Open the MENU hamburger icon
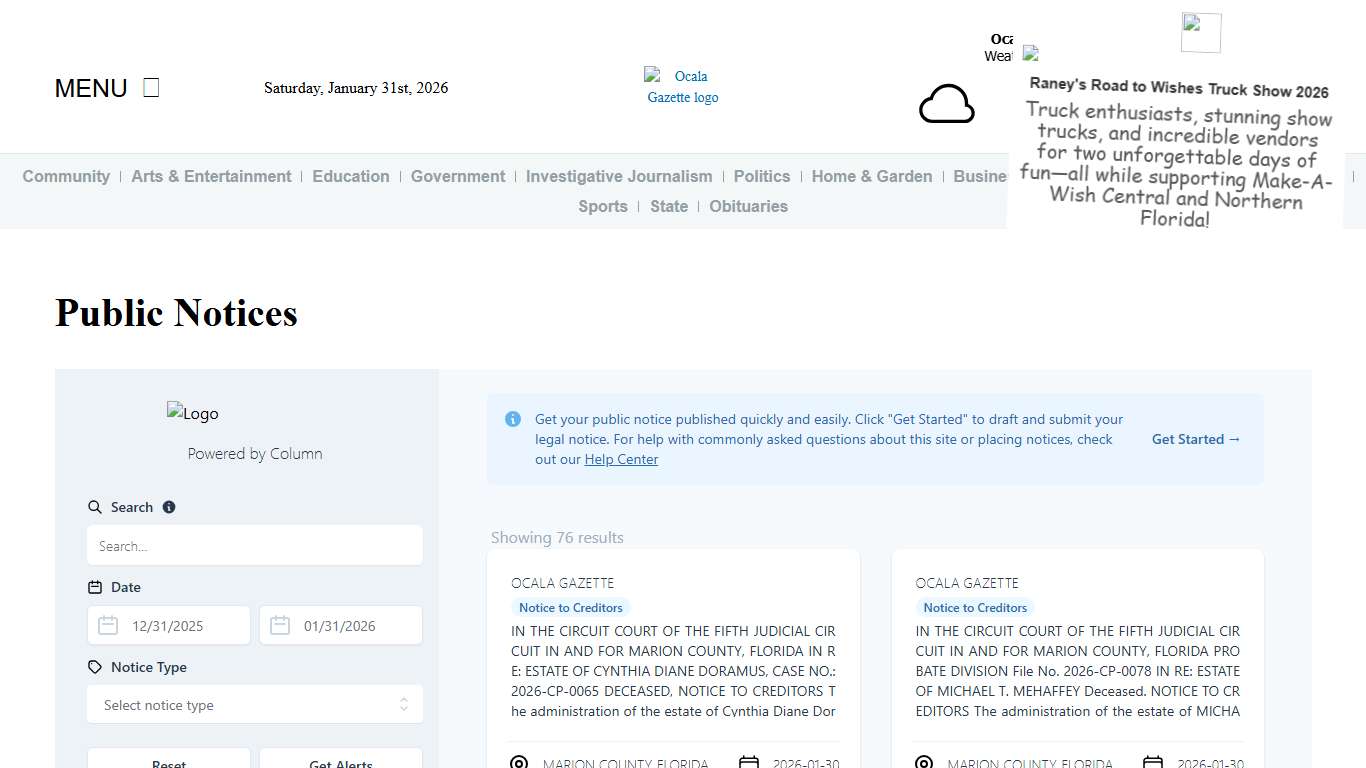This screenshot has width=1366, height=768. 151,88
